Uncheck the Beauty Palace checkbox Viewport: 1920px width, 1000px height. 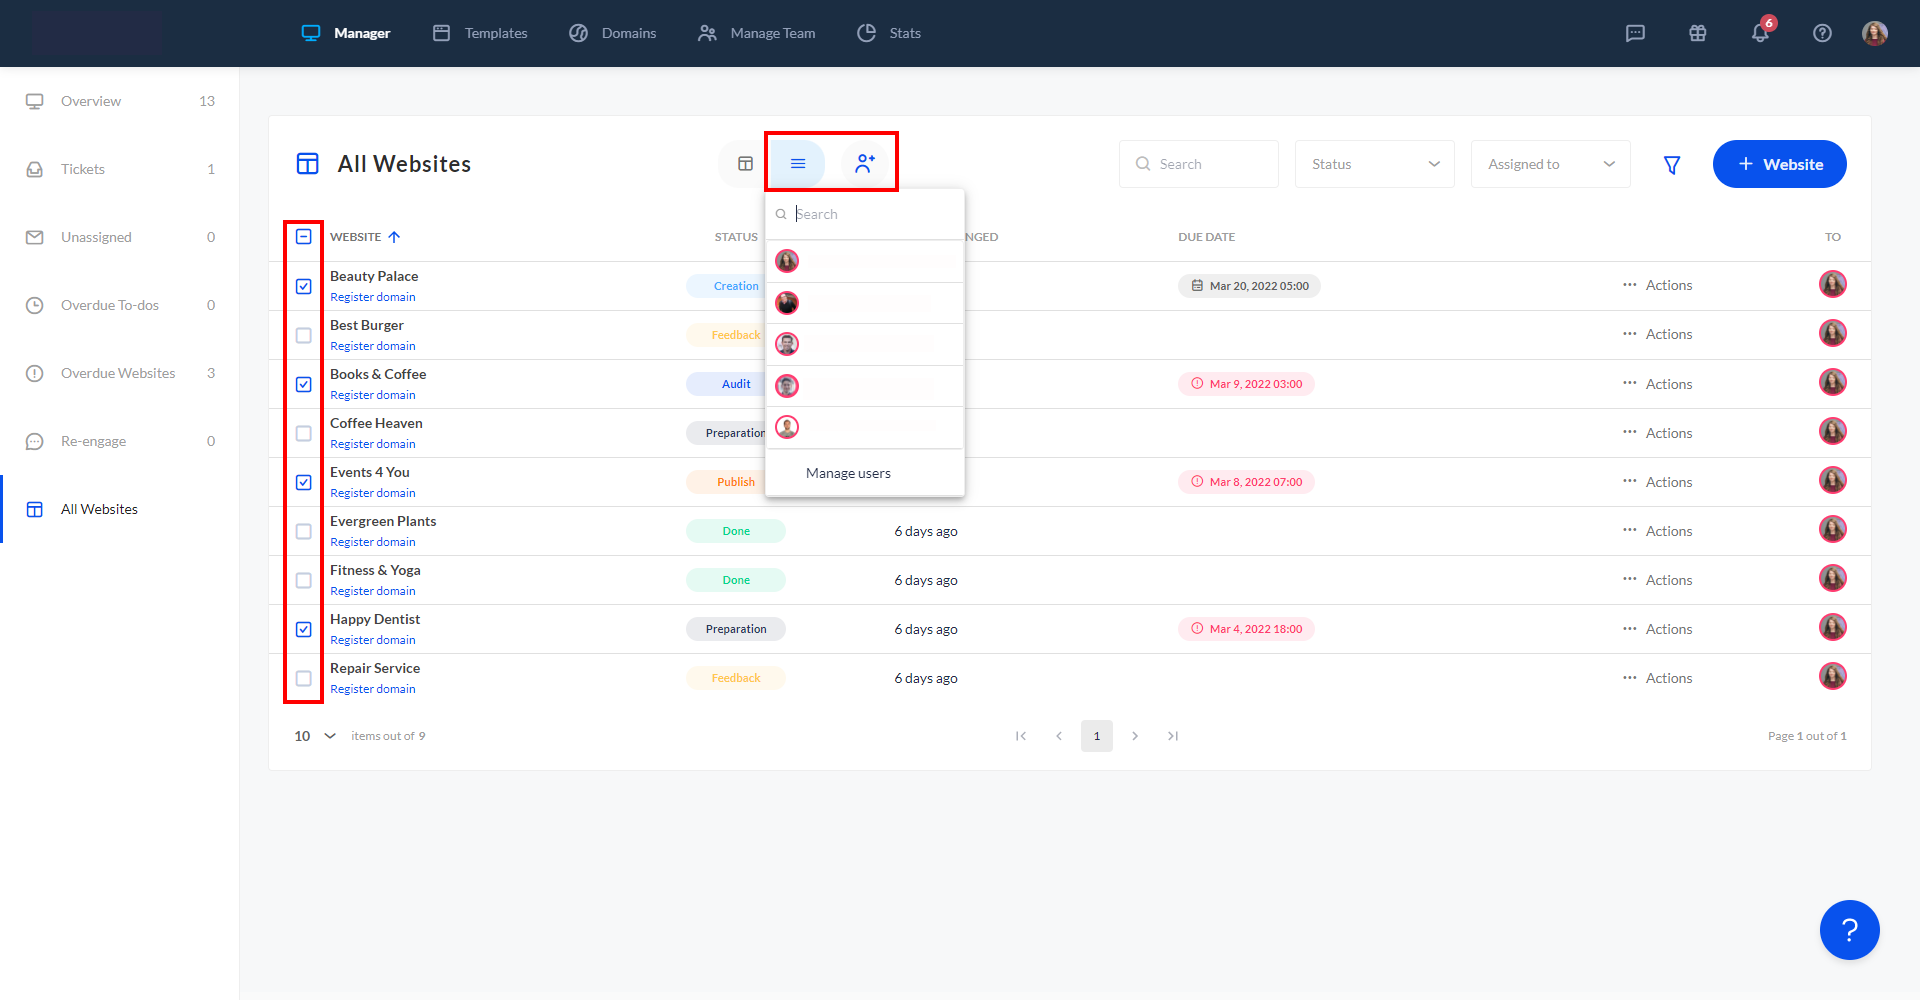click(x=304, y=287)
